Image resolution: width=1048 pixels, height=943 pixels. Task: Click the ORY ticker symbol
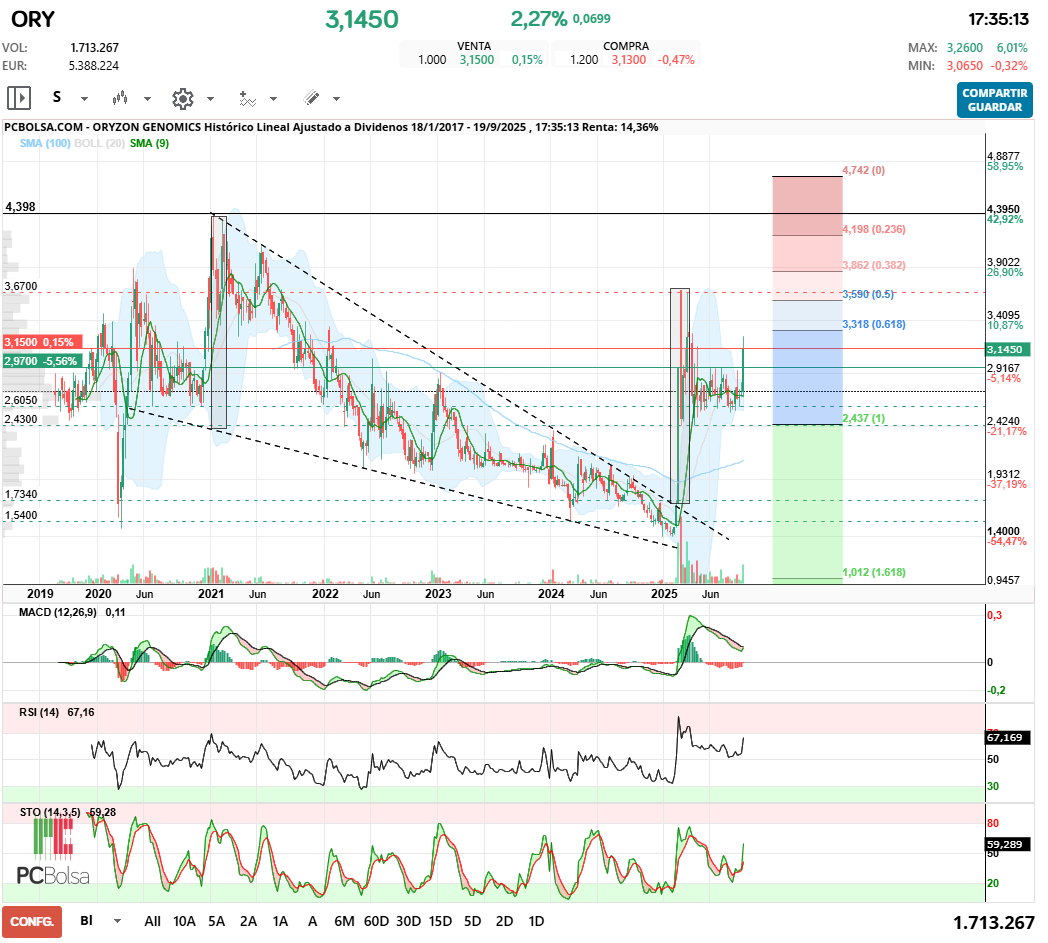coord(33,19)
